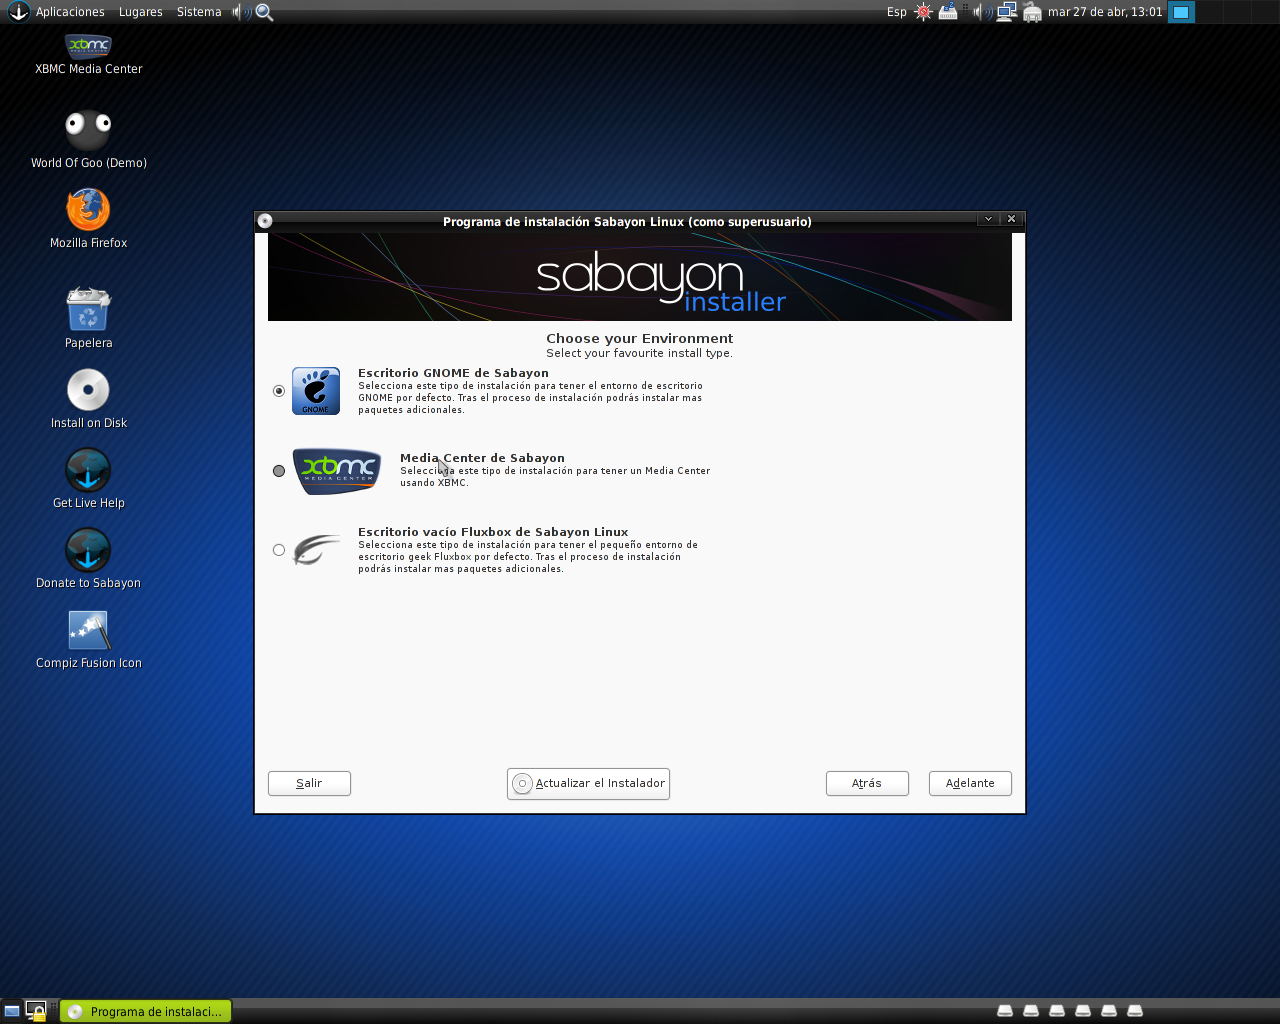Image resolution: width=1280 pixels, height=1024 pixels.
Task: Click Programa de instalaci... taskbar button
Action: 146,1011
